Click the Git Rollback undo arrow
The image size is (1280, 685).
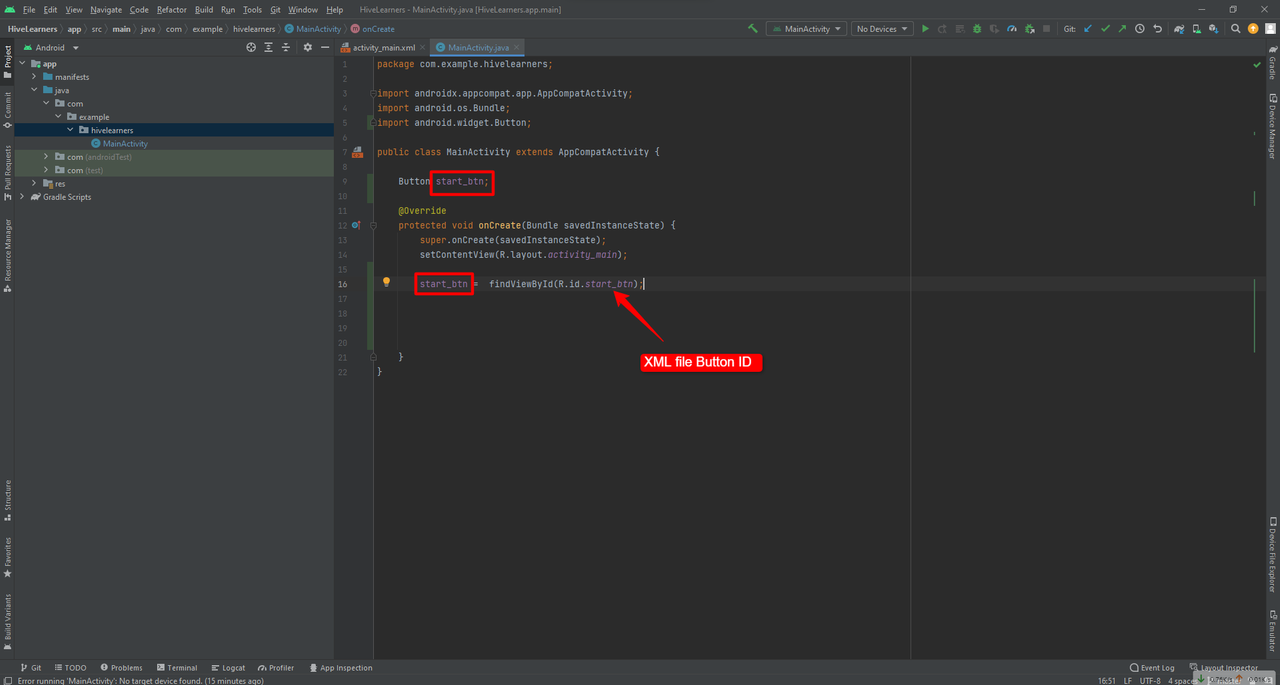(1158, 29)
